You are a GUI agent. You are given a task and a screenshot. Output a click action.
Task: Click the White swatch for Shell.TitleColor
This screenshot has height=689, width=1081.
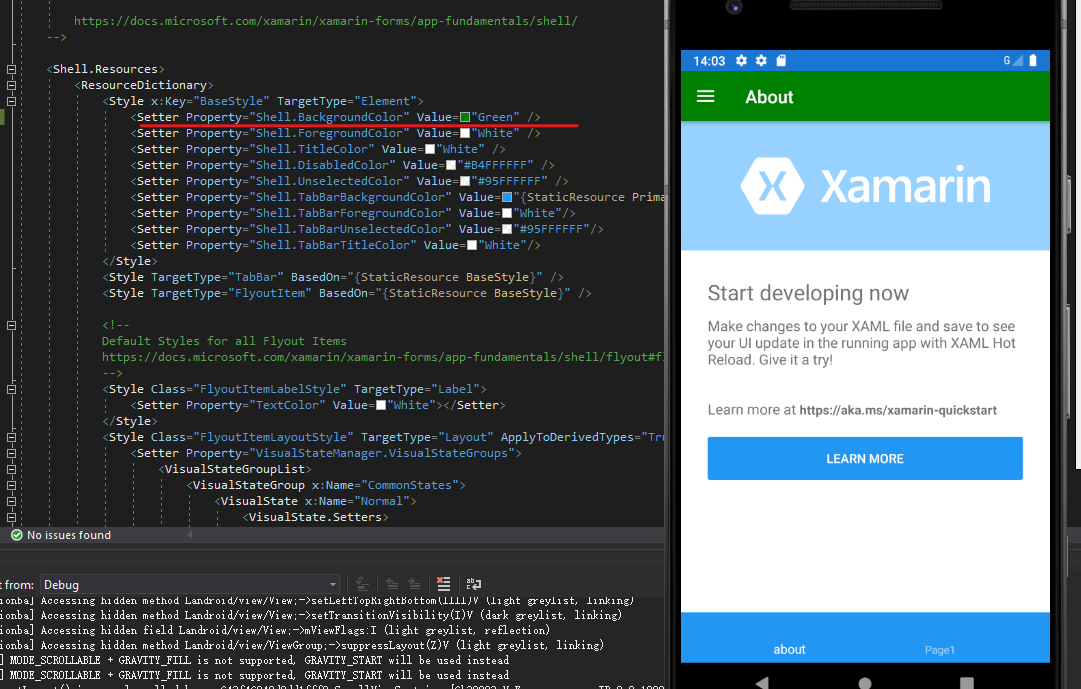click(x=430, y=149)
